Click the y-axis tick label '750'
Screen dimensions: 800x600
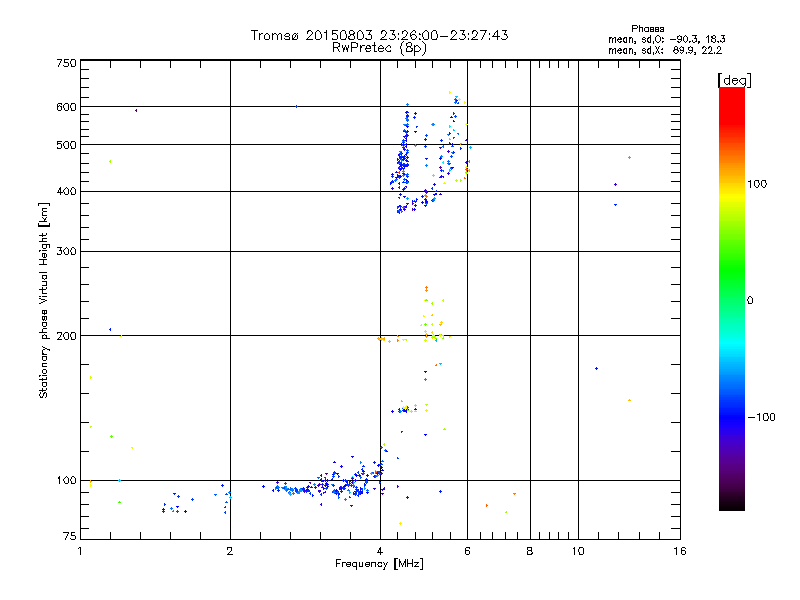point(66,63)
